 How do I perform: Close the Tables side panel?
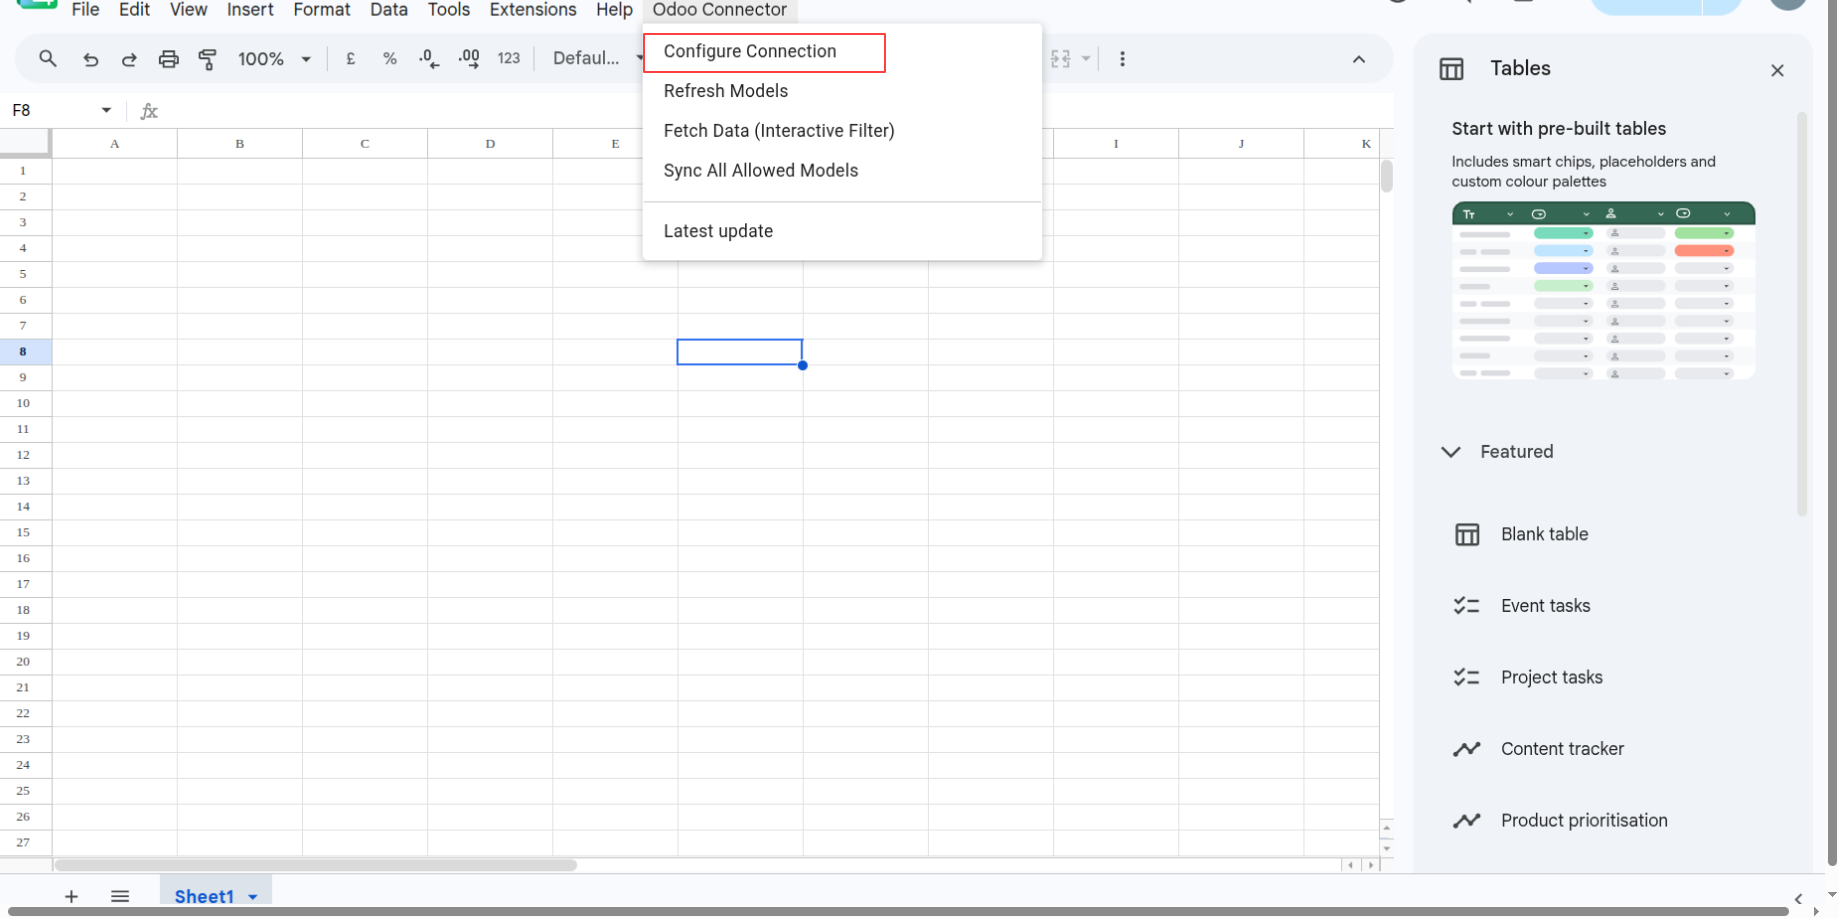pyautogui.click(x=1777, y=70)
